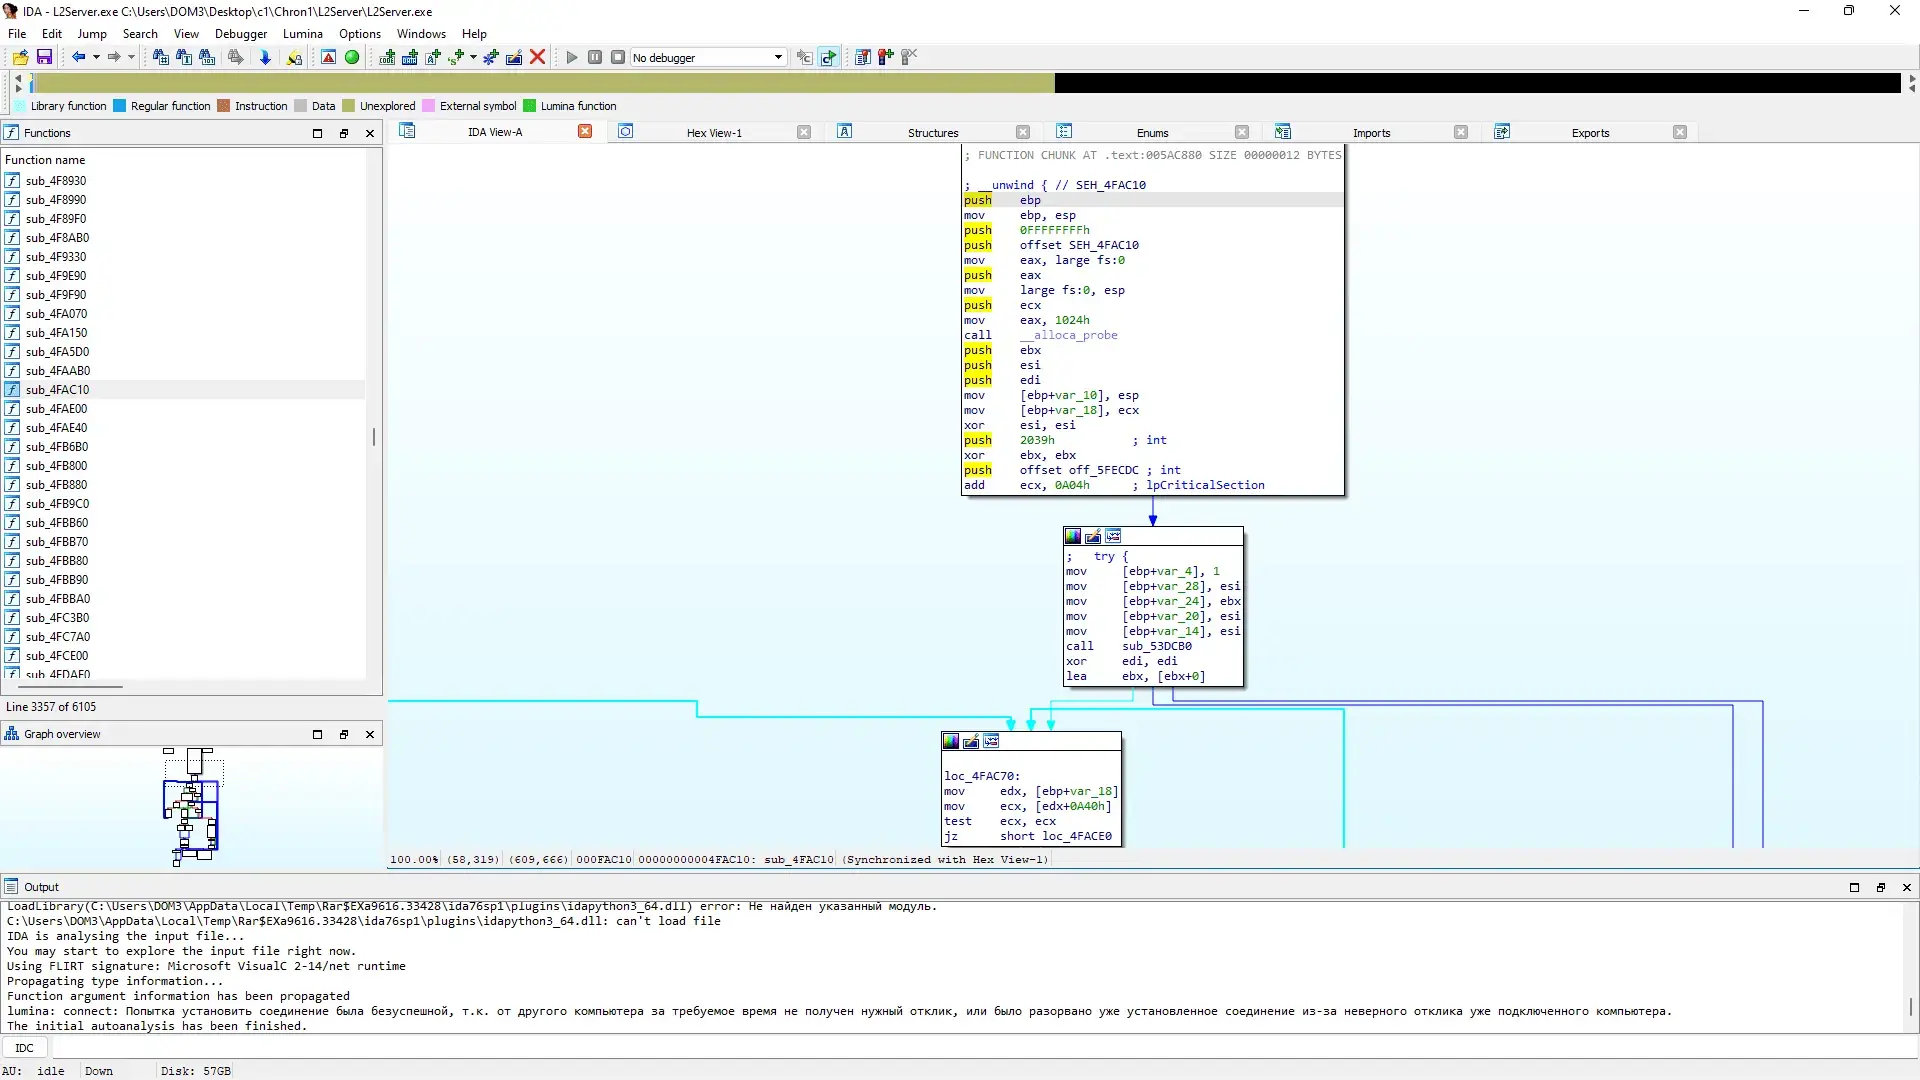
Task: Click the IDC command input field
Action: pyautogui.click(x=983, y=1048)
